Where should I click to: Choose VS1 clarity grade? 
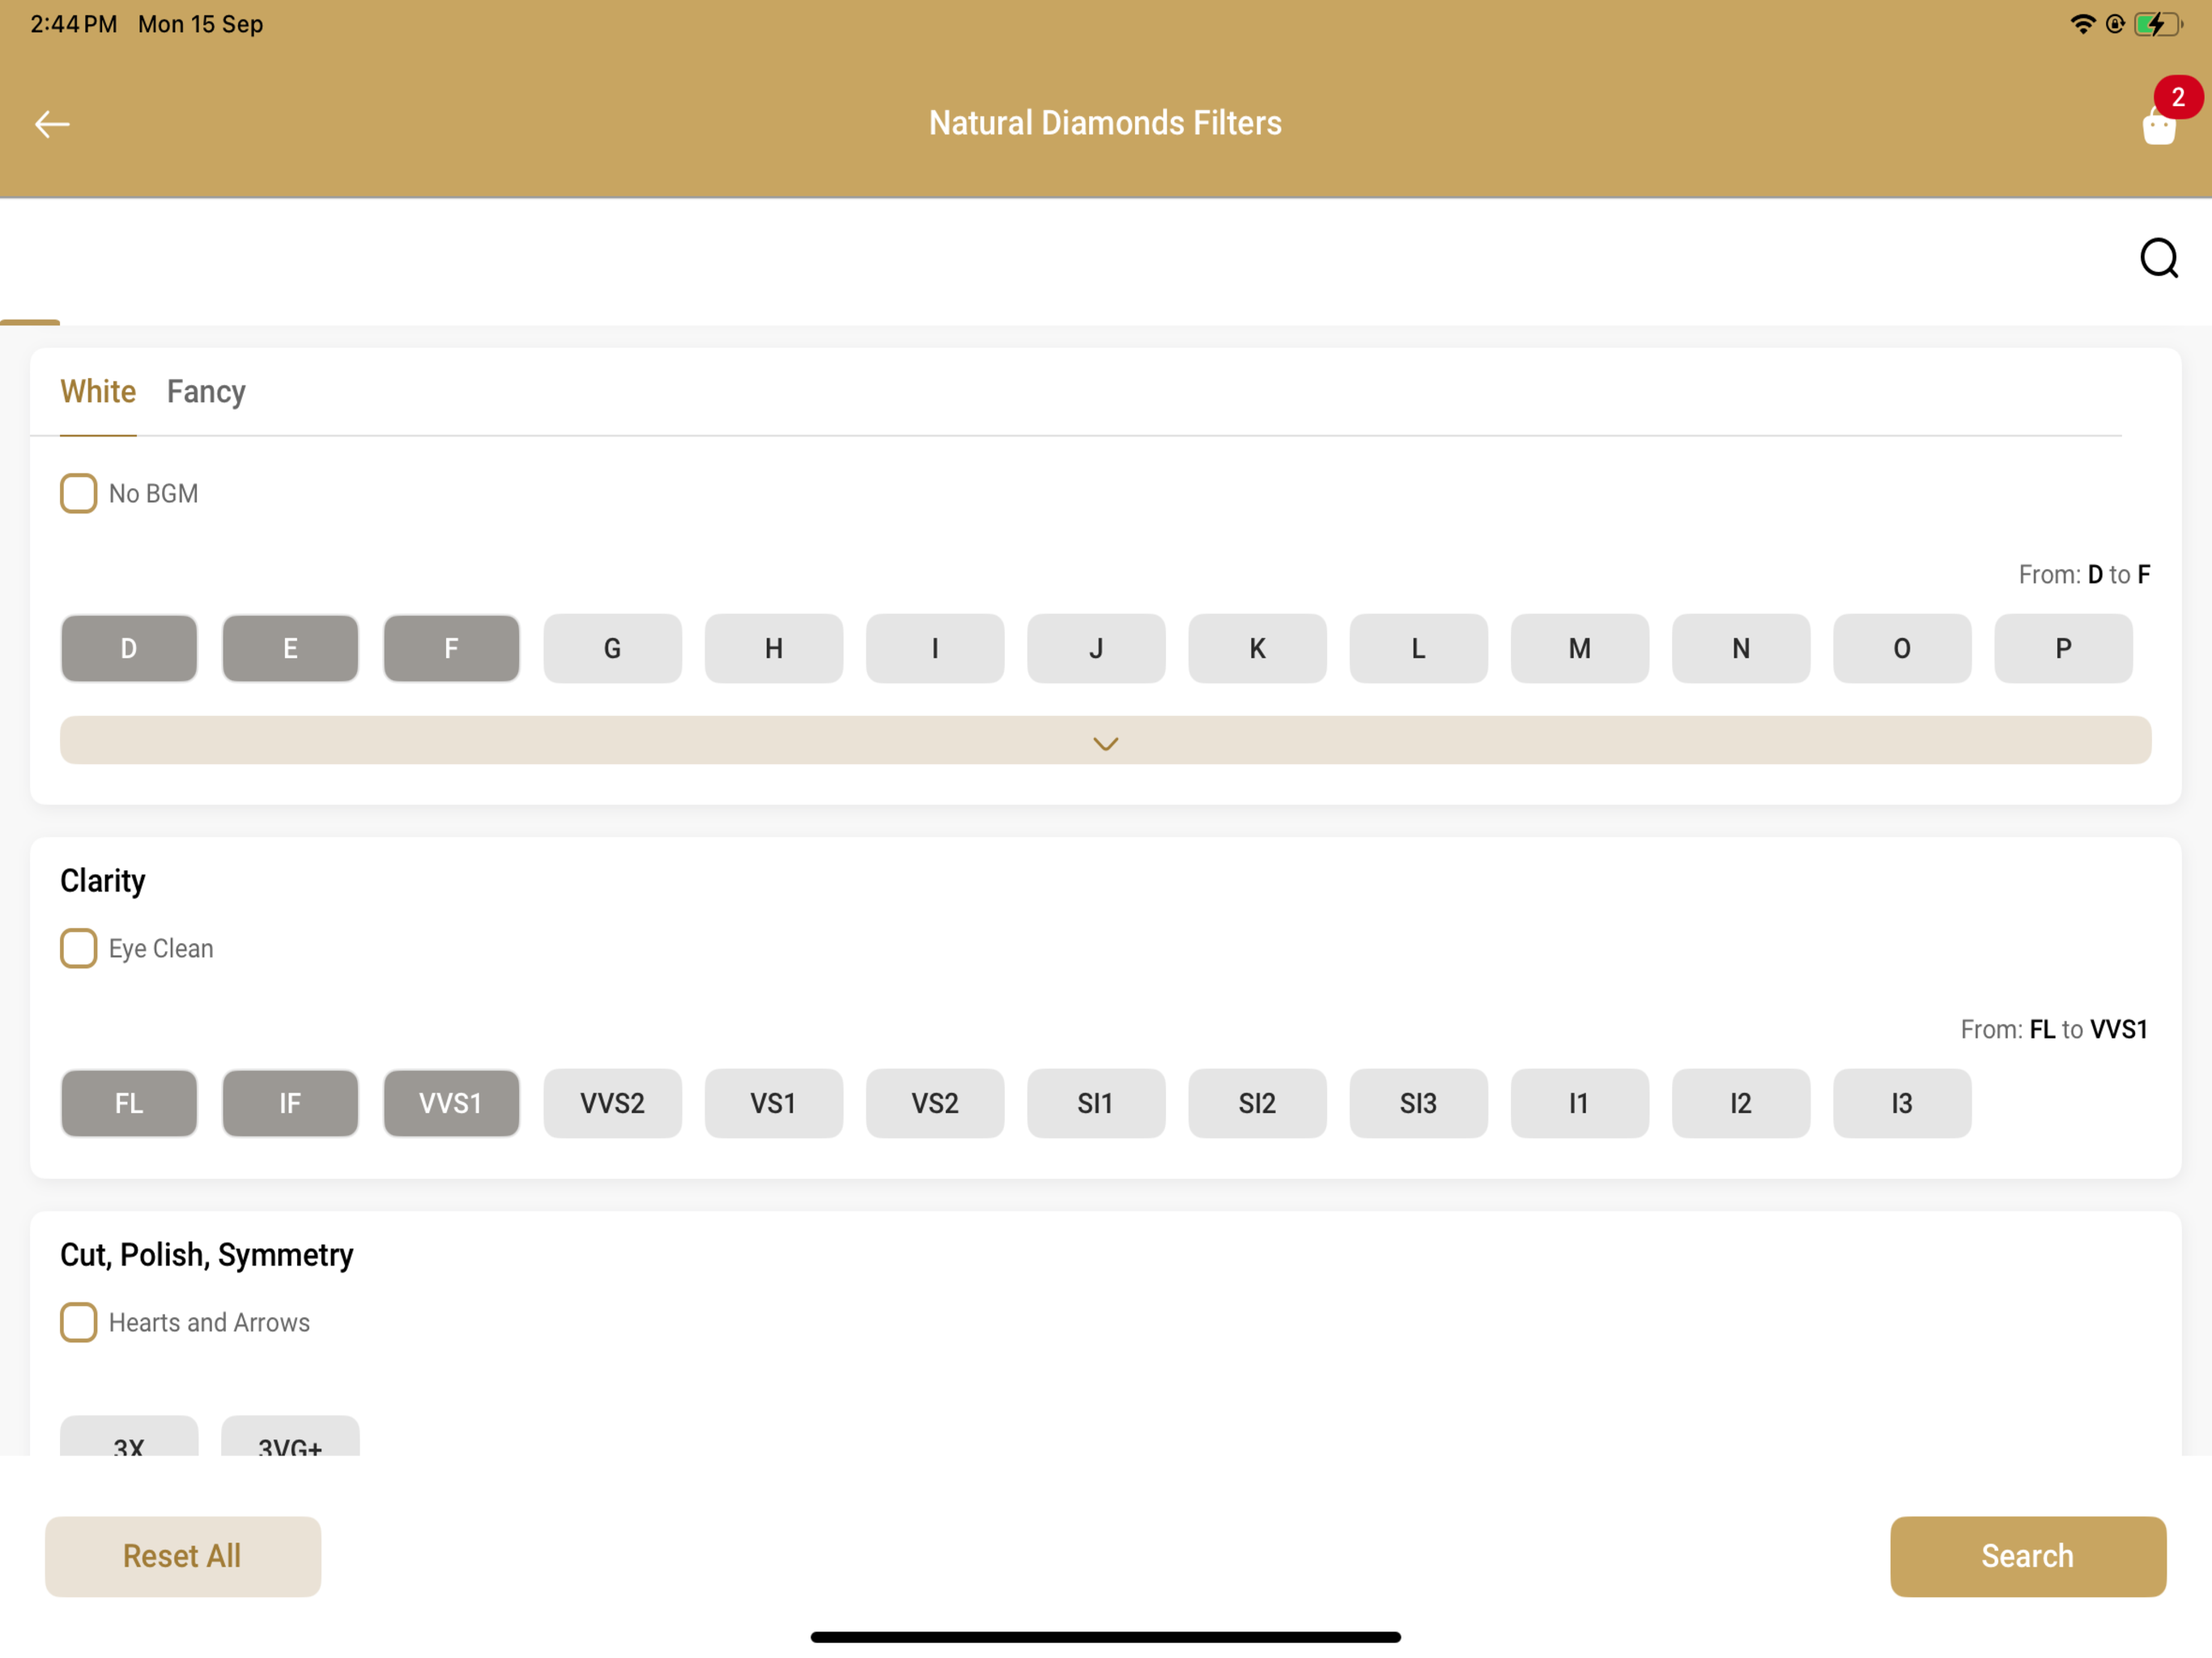[774, 1103]
